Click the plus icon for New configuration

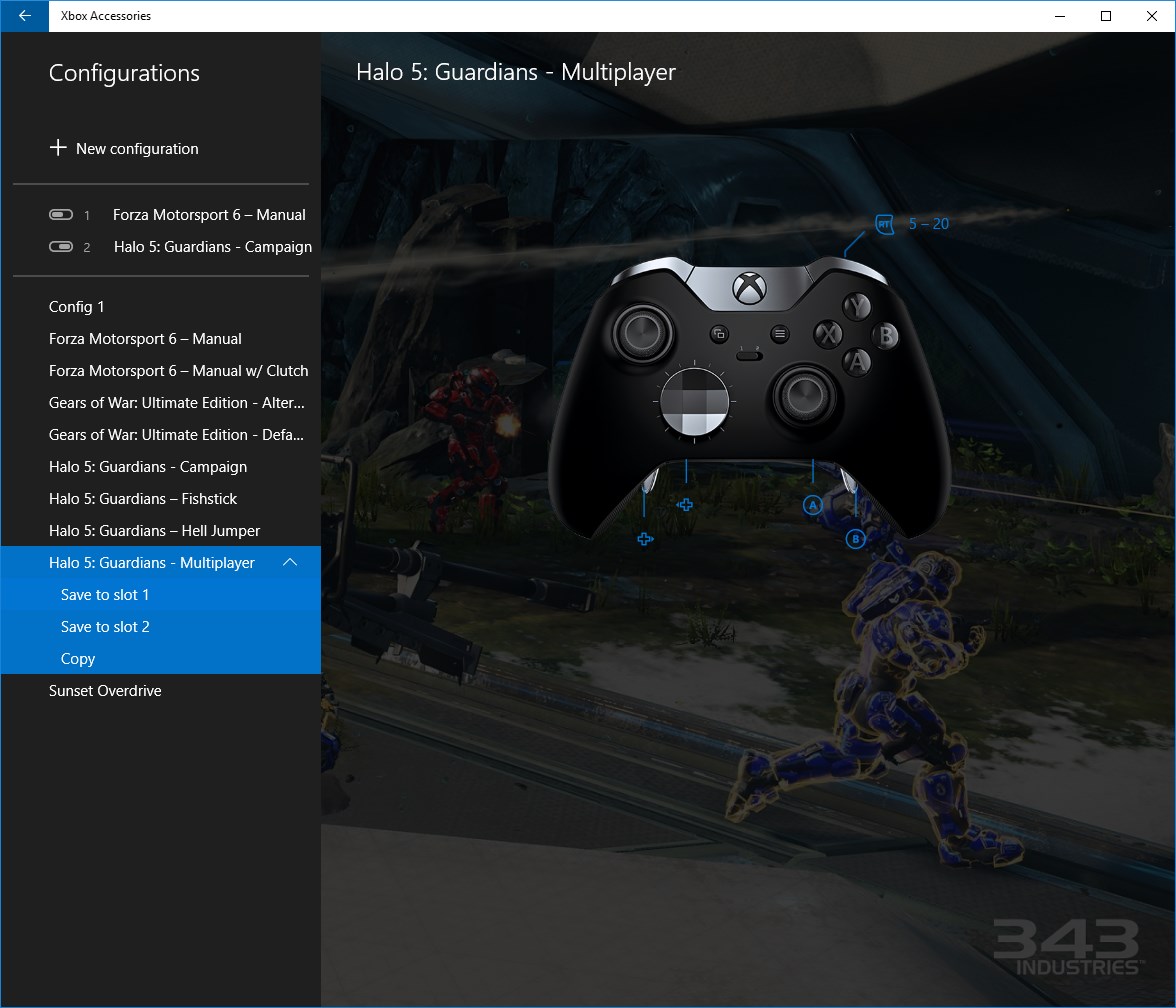58,148
